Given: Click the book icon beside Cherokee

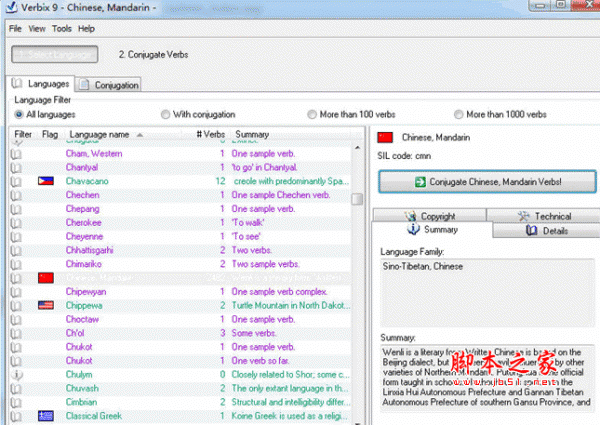Looking at the screenshot, I should pos(16,223).
